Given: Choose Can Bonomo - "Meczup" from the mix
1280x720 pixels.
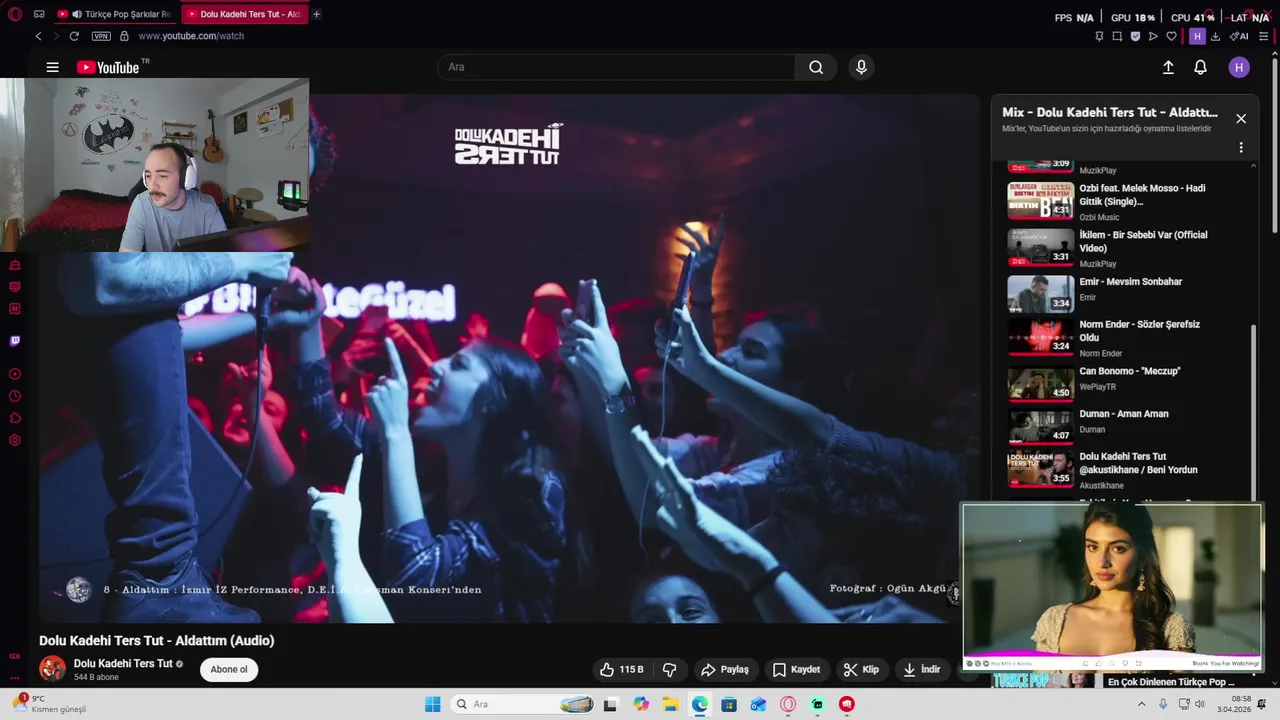Looking at the screenshot, I should click(1128, 383).
